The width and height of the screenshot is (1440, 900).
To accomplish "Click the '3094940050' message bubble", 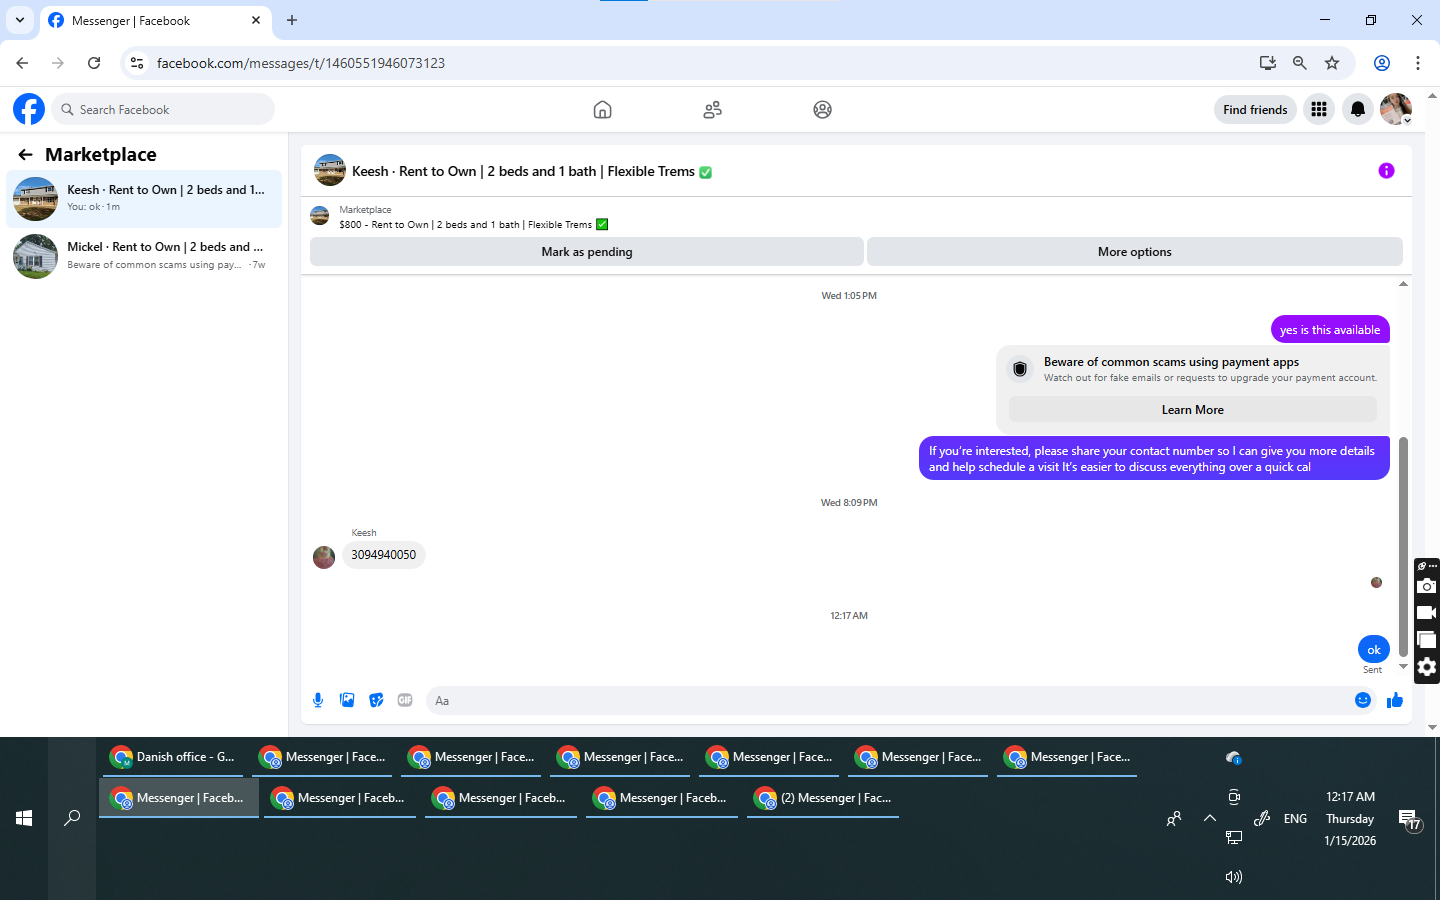I will pyautogui.click(x=383, y=555).
